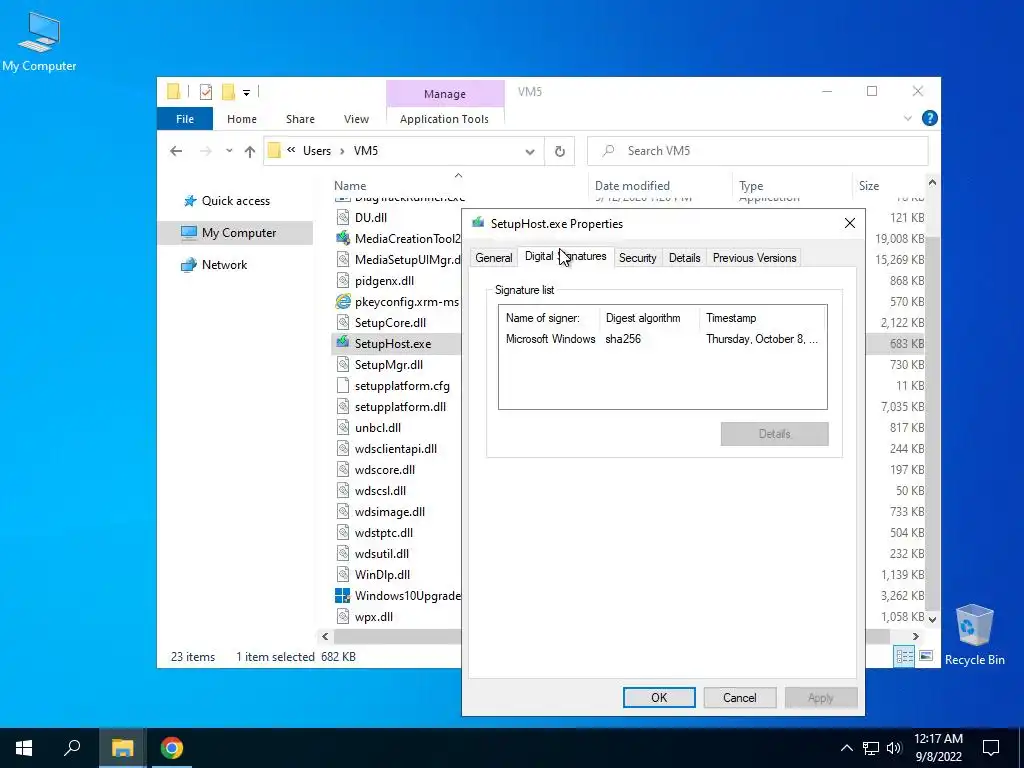Viewport: 1024px width, 768px height.
Task: Go back in Explorer navigation
Action: click(x=176, y=152)
